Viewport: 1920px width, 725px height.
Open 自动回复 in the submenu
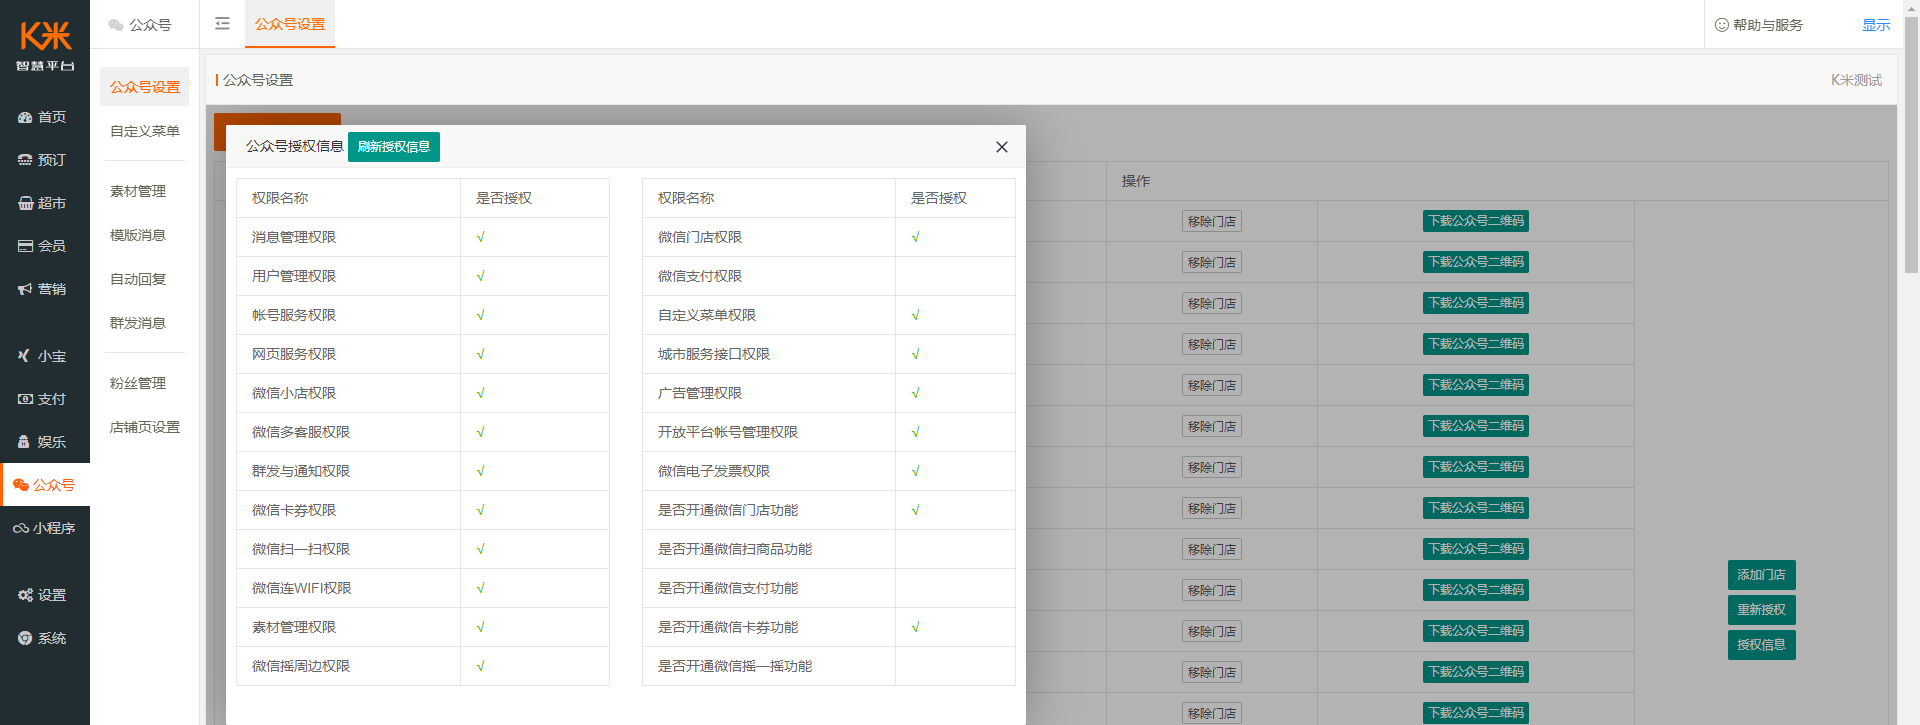(x=138, y=279)
